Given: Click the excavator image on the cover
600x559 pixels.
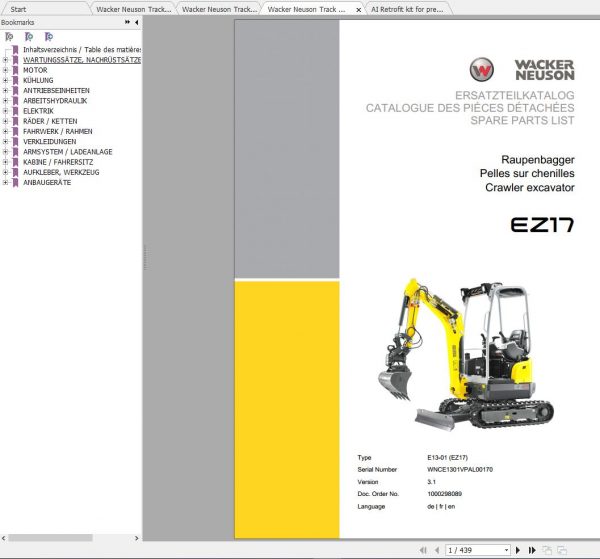Looking at the screenshot, I should [x=466, y=354].
